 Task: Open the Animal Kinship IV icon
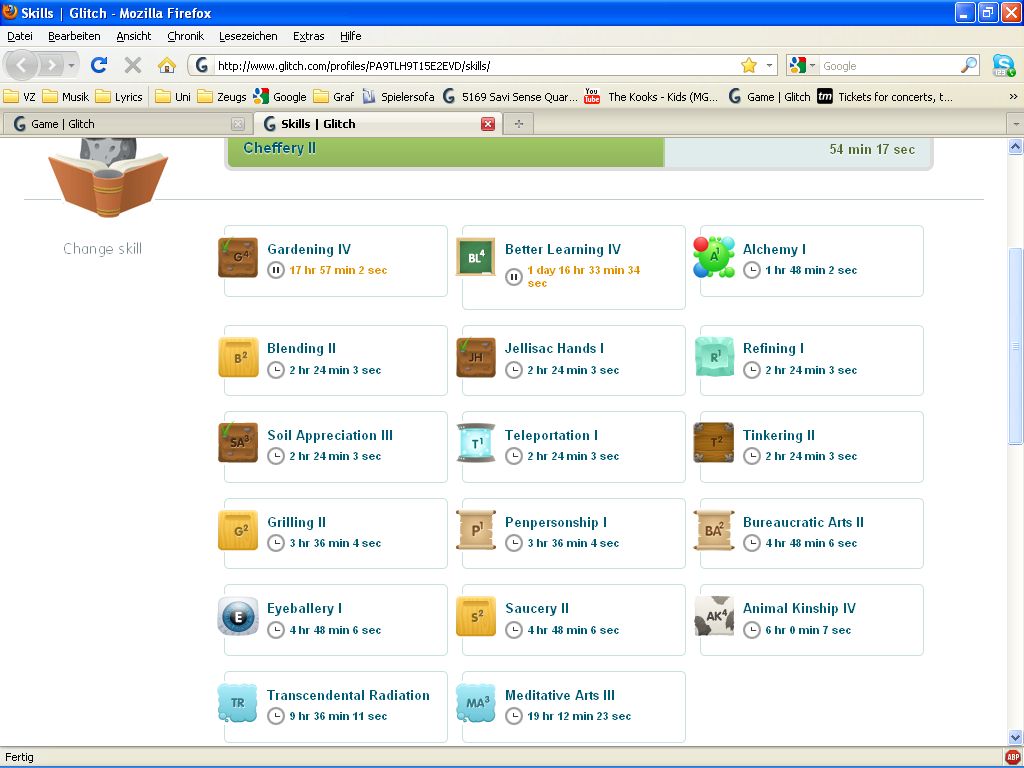pyautogui.click(x=713, y=616)
